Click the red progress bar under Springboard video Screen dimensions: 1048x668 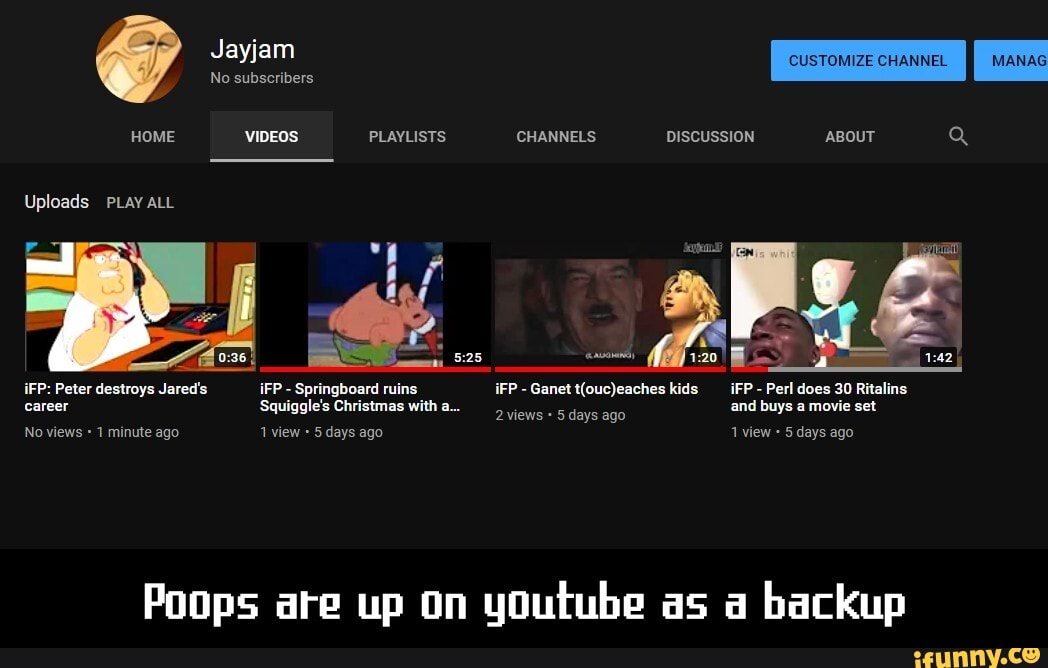pyautogui.click(x=375, y=369)
